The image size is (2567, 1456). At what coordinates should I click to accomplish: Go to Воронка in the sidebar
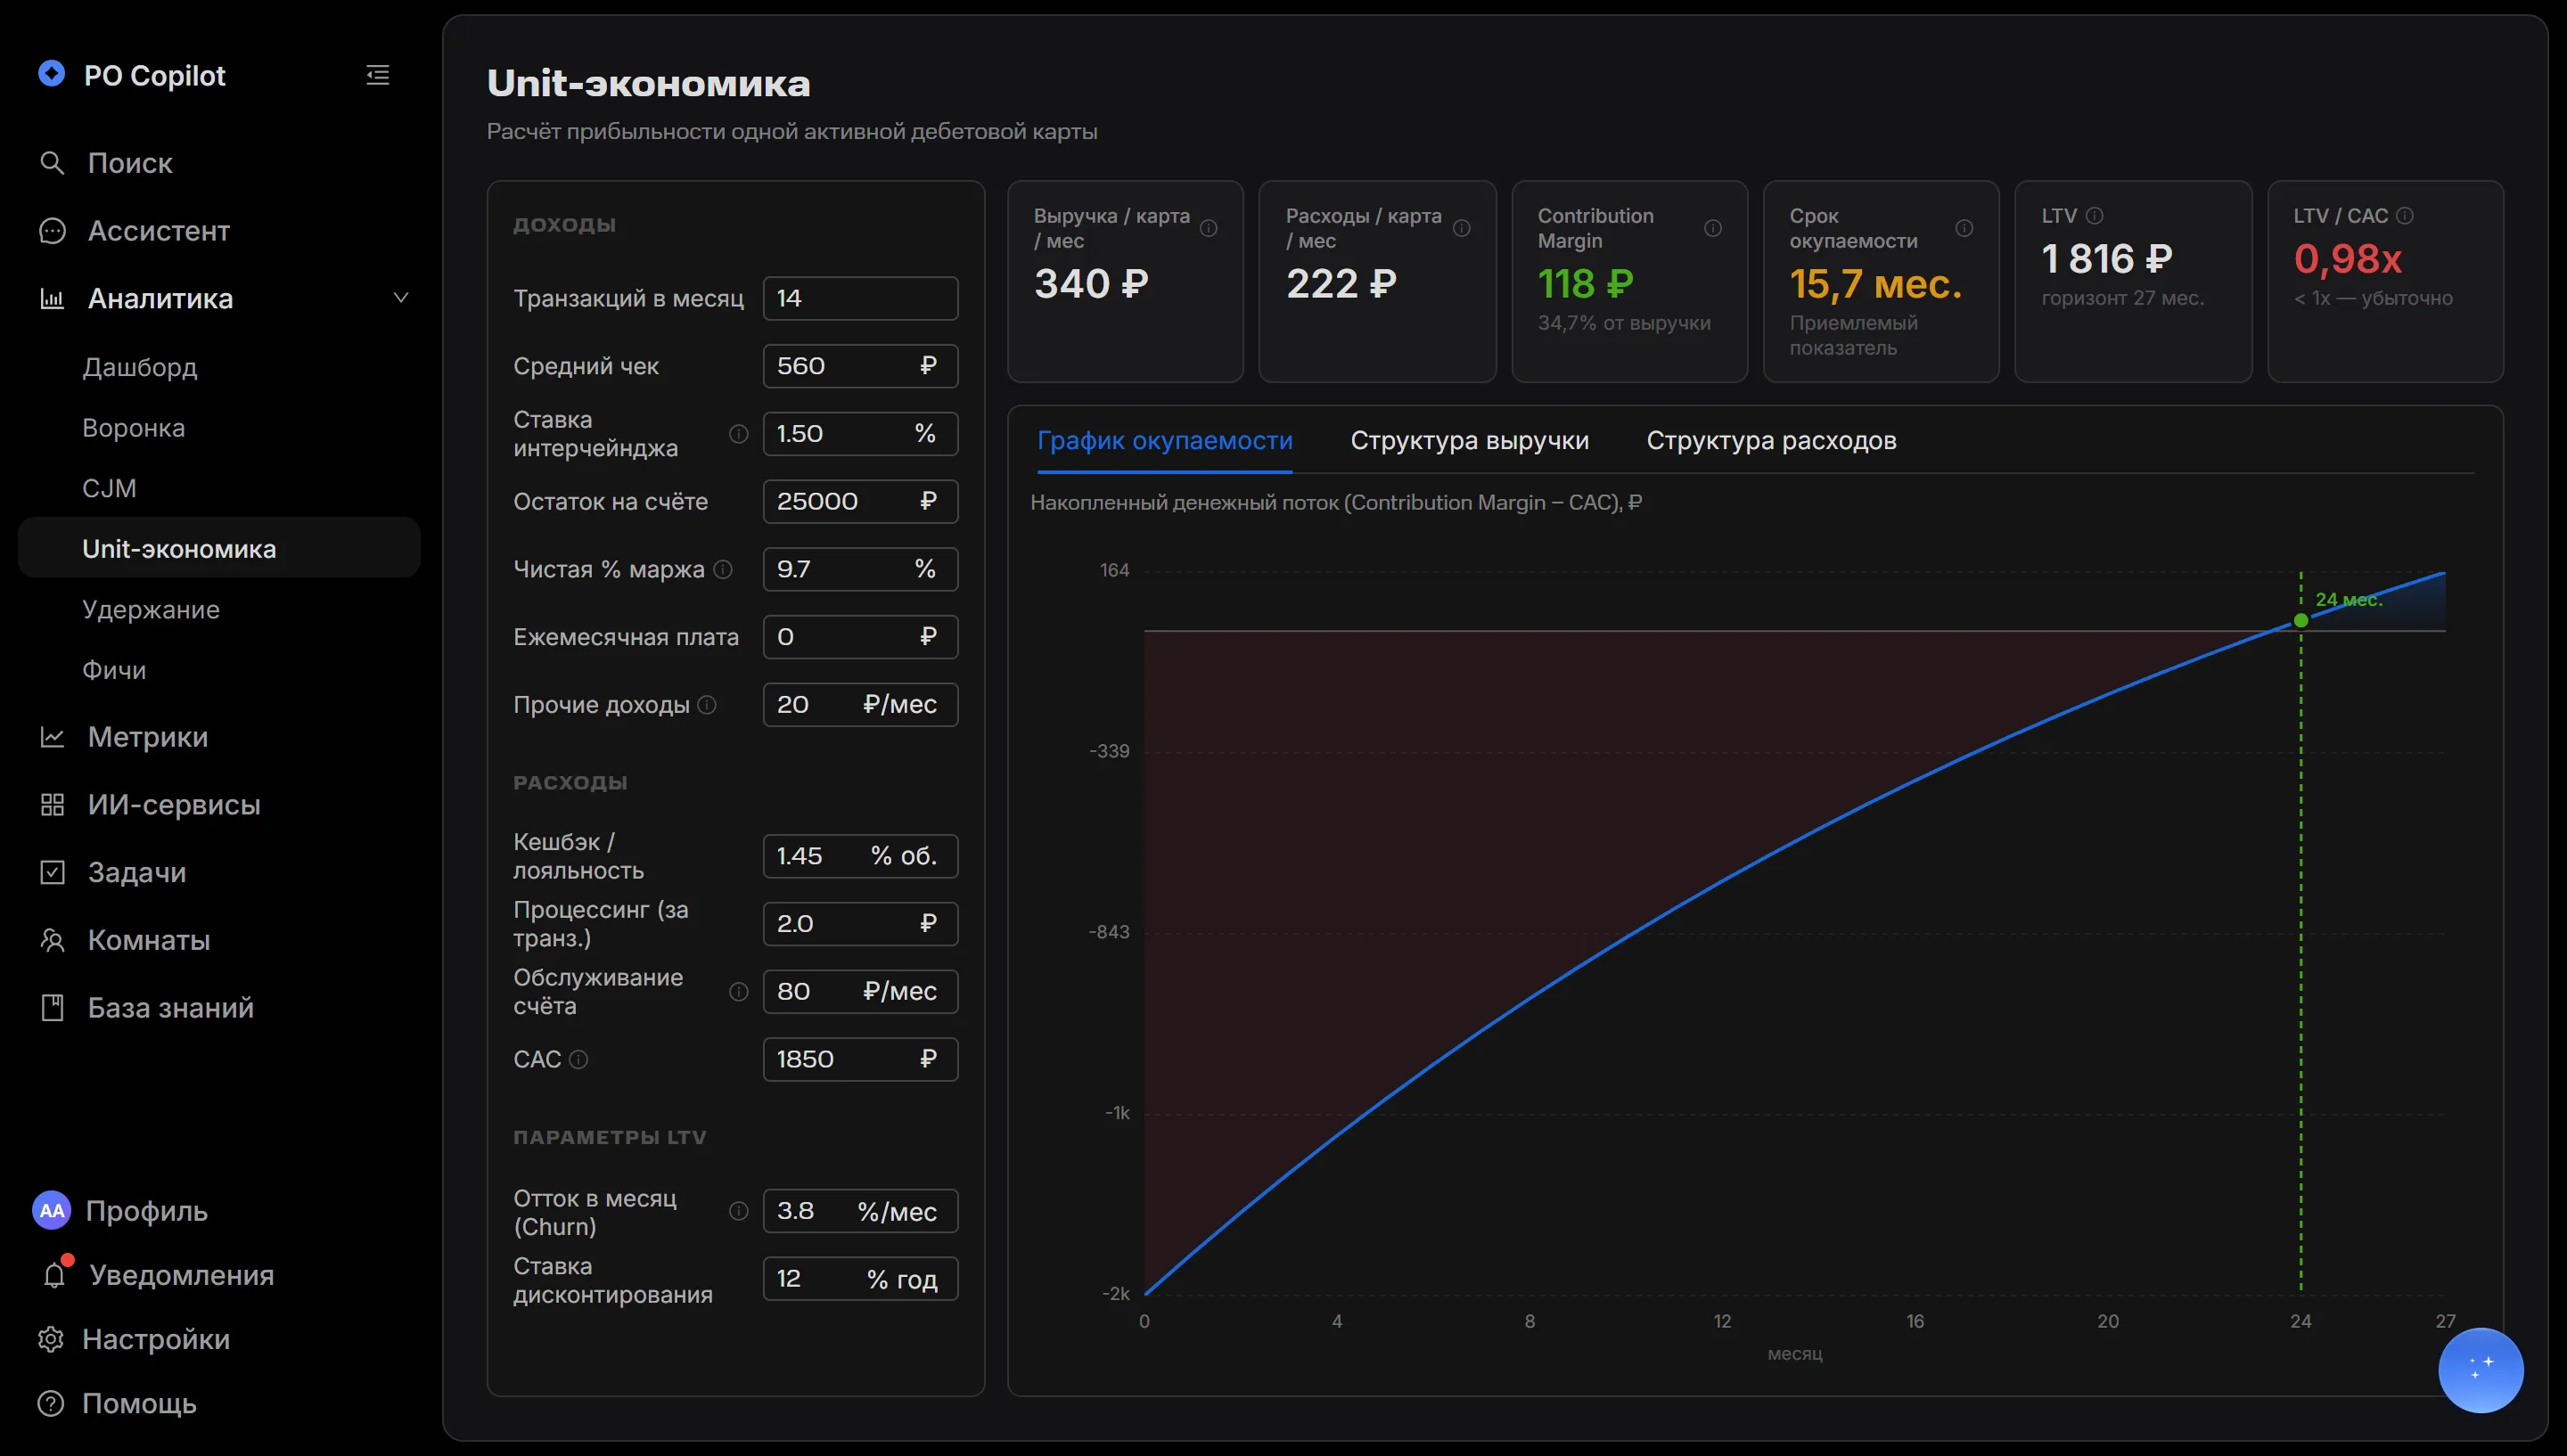[134, 428]
